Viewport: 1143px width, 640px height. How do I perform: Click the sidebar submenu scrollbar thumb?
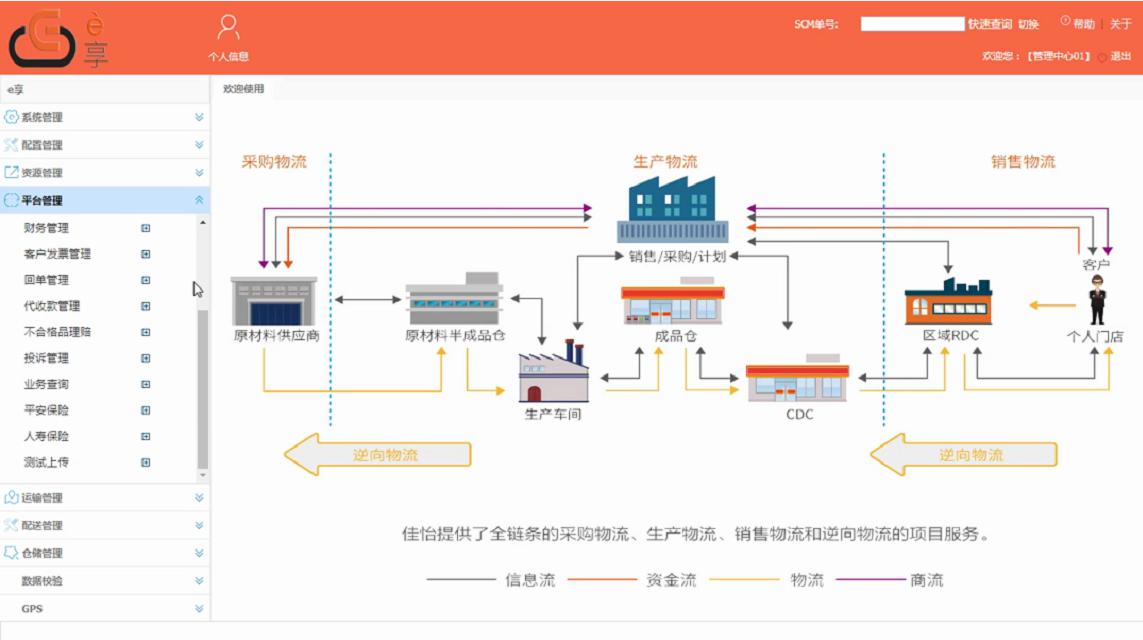(x=203, y=388)
